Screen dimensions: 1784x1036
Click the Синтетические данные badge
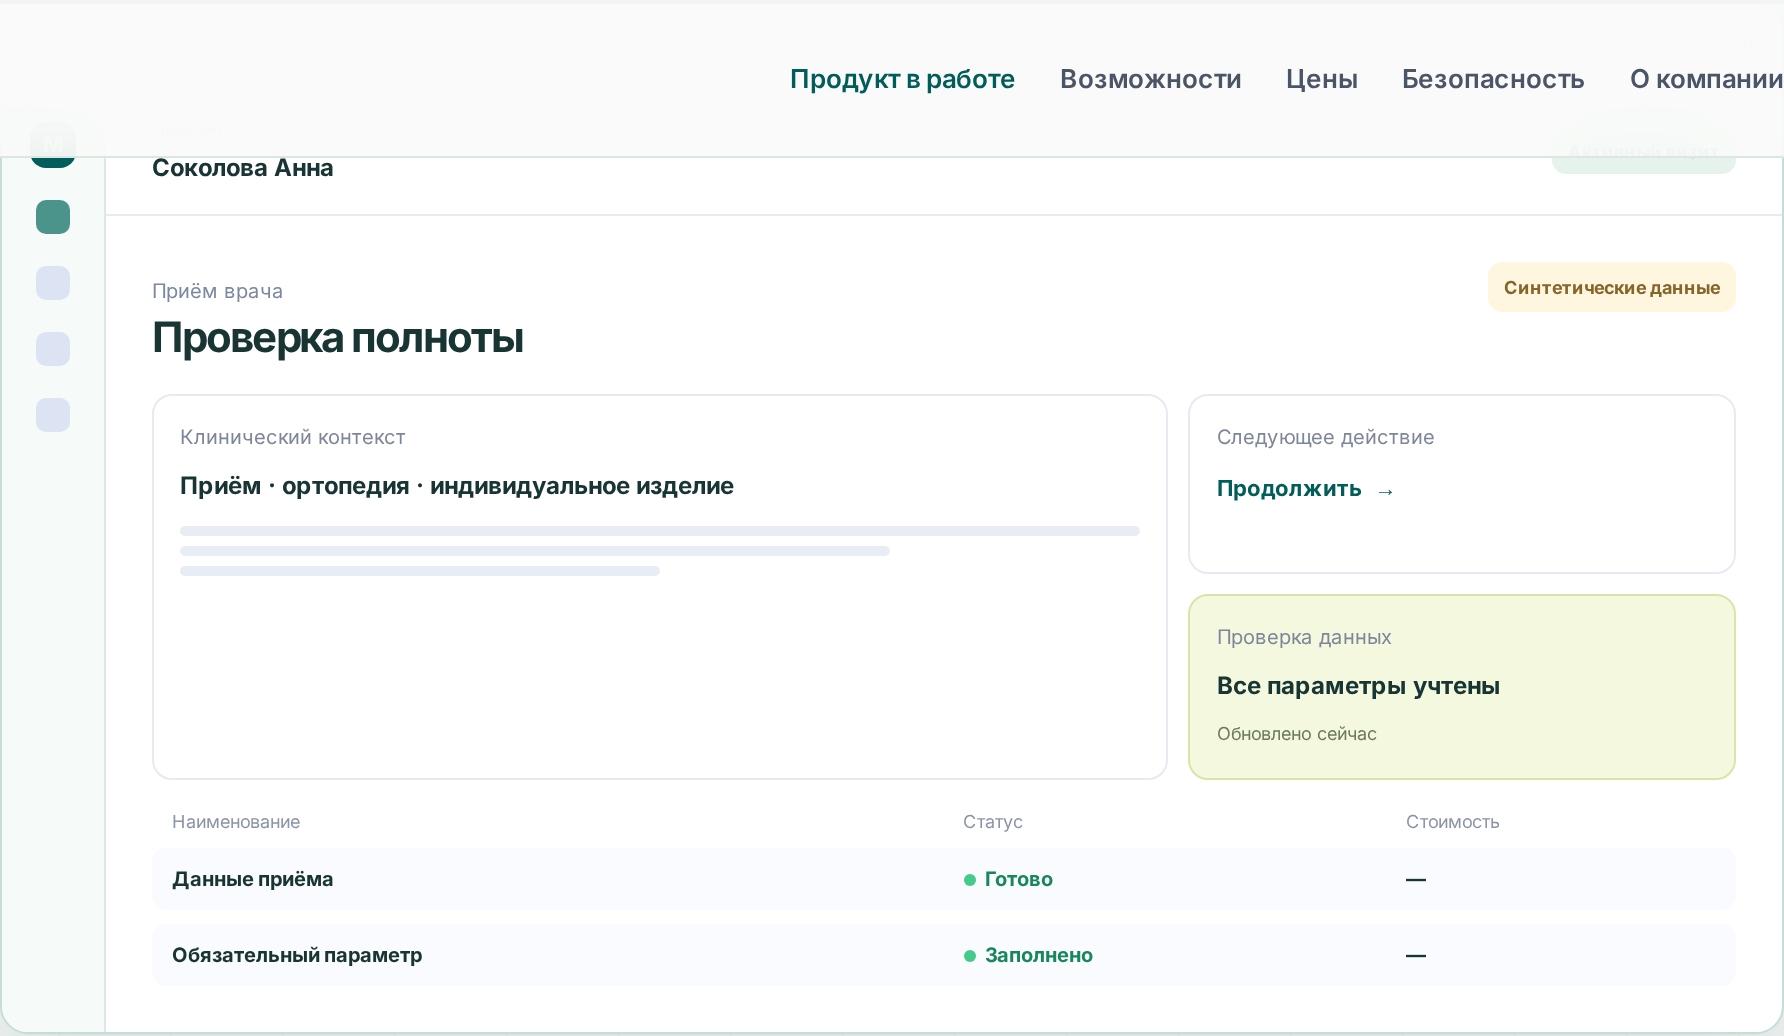[x=1611, y=287]
